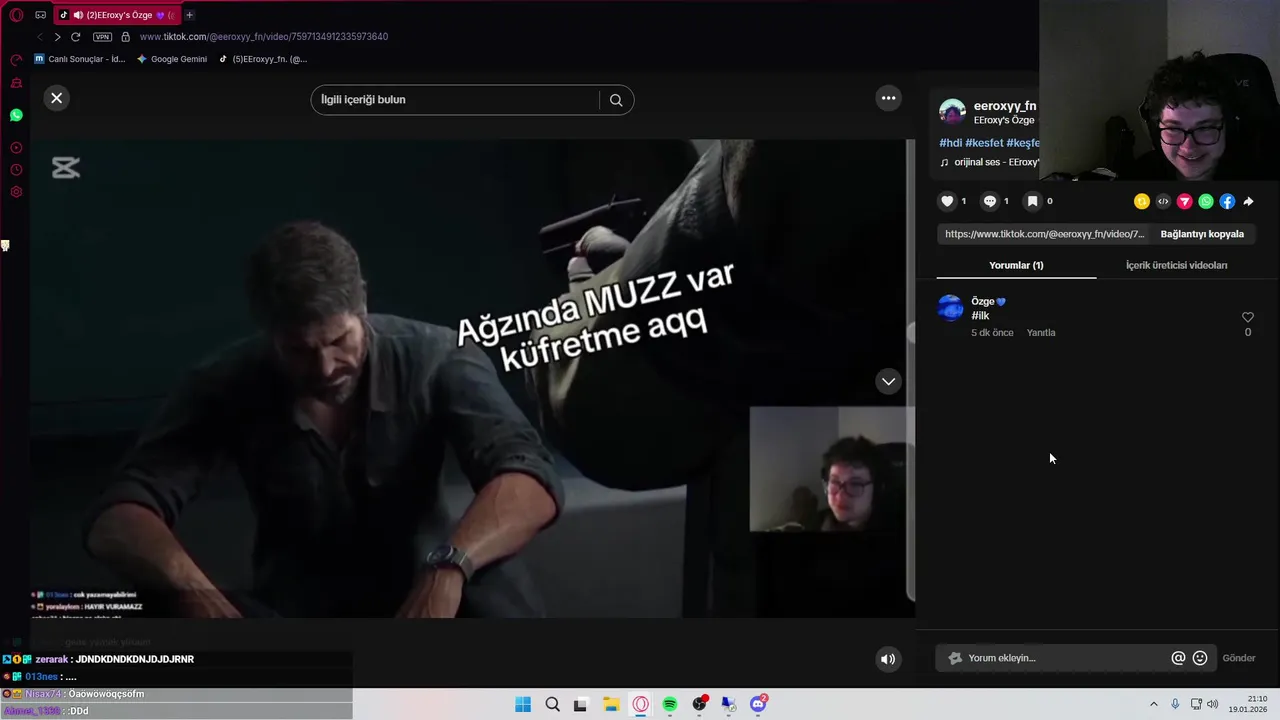Viewport: 1280px width, 720px height.
Task: Send to friends via red arrow icon
Action: click(x=1184, y=201)
